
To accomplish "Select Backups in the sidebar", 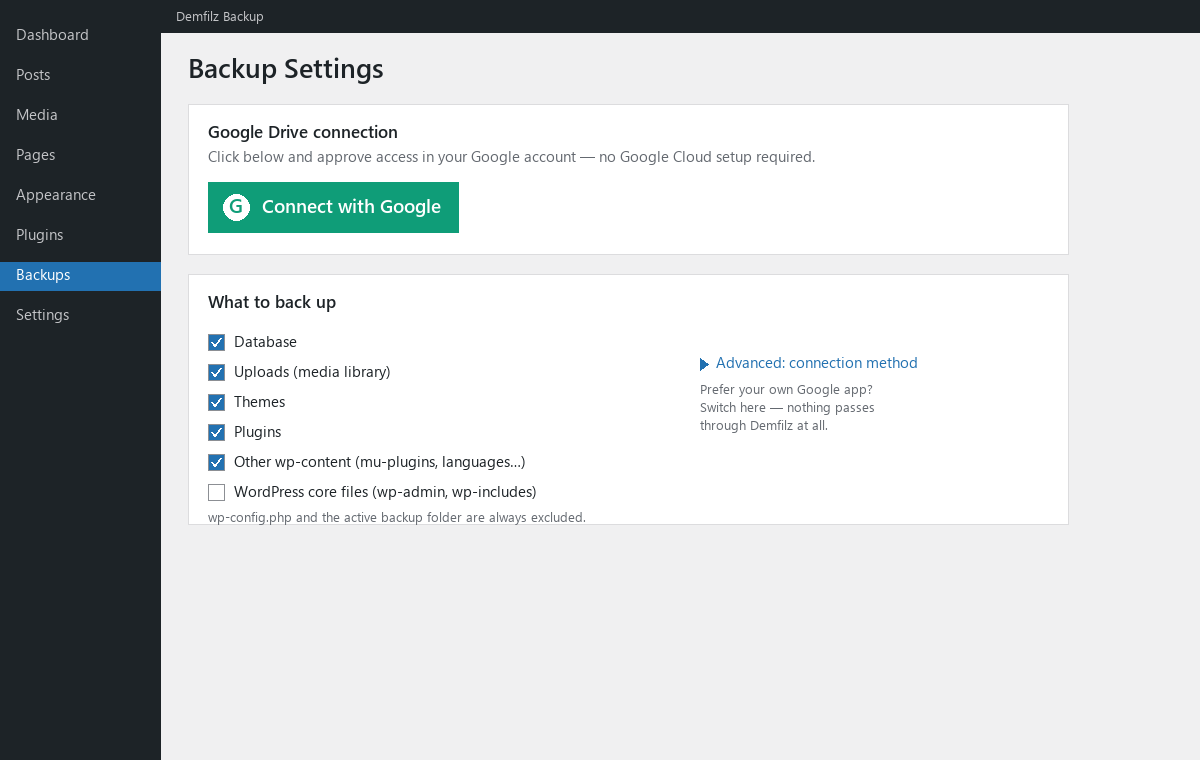I will [80, 276].
